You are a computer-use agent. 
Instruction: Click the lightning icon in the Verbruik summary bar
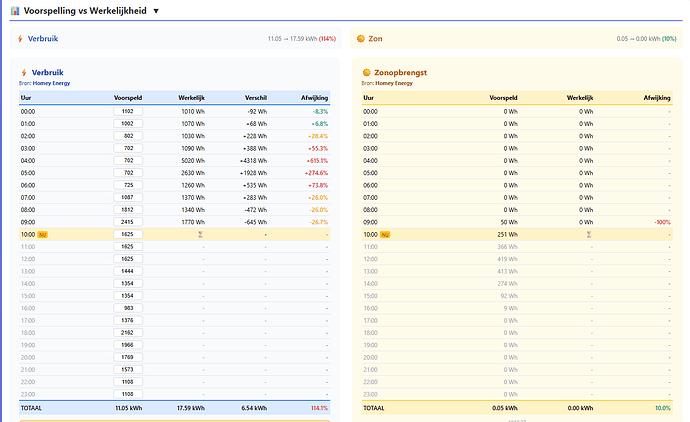20,39
